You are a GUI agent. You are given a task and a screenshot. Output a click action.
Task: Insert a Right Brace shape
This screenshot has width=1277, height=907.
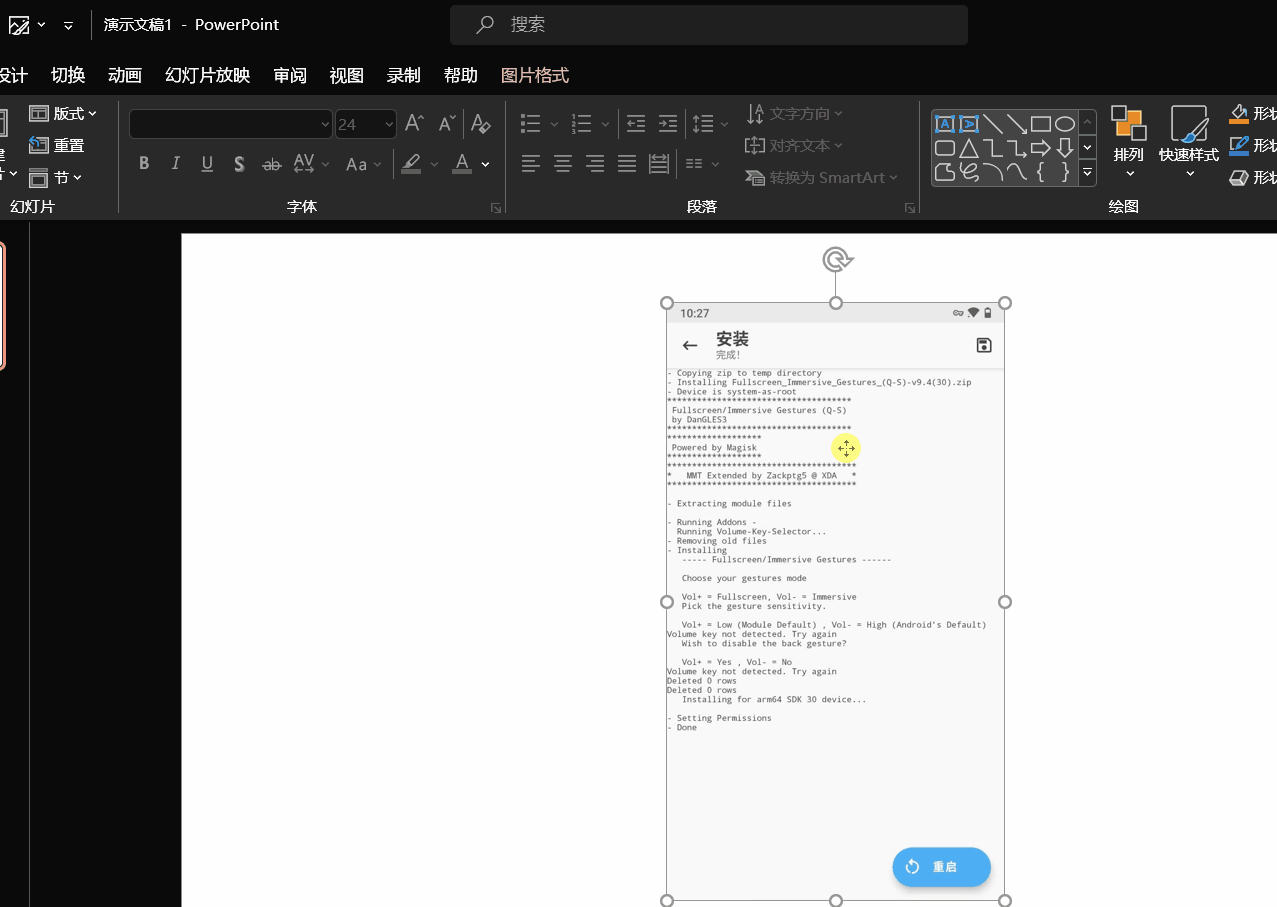[1065, 172]
